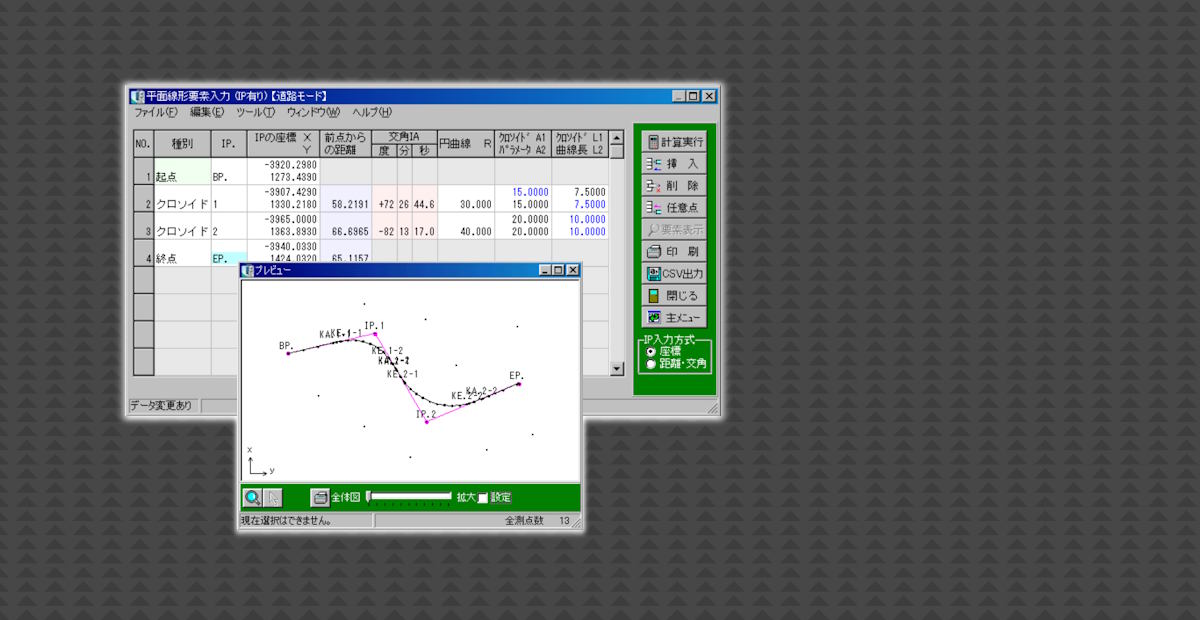Click the table scrollbar up arrow

pos(616,139)
